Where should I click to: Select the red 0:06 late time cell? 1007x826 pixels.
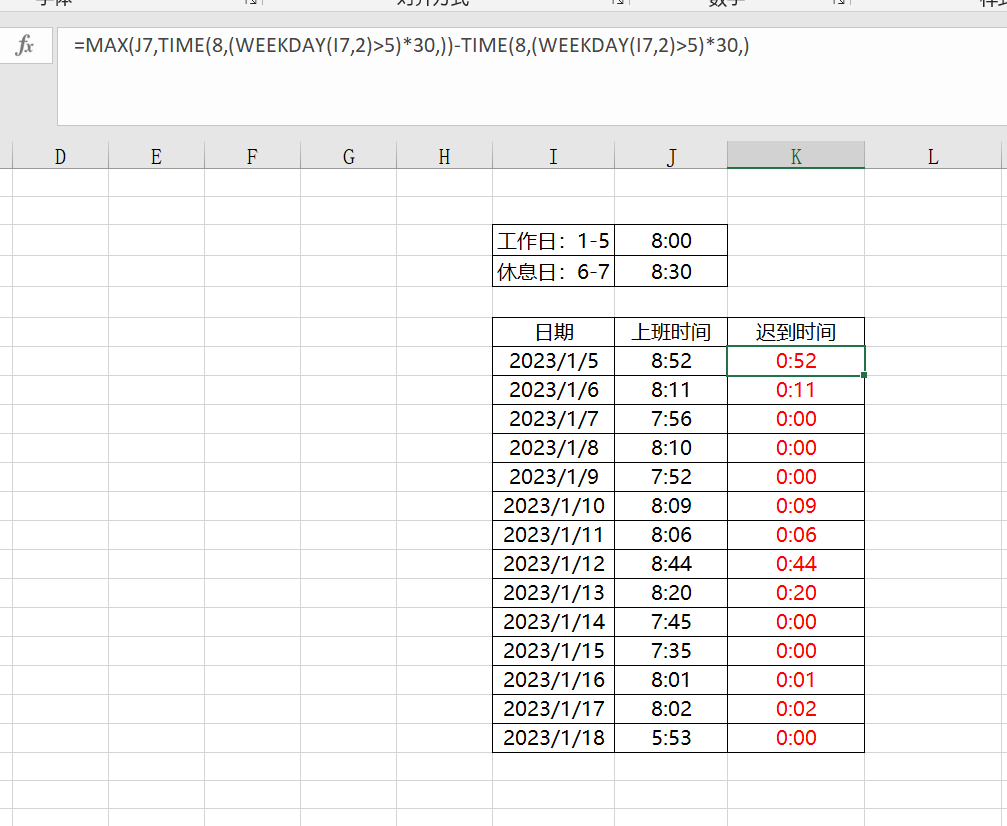point(796,534)
